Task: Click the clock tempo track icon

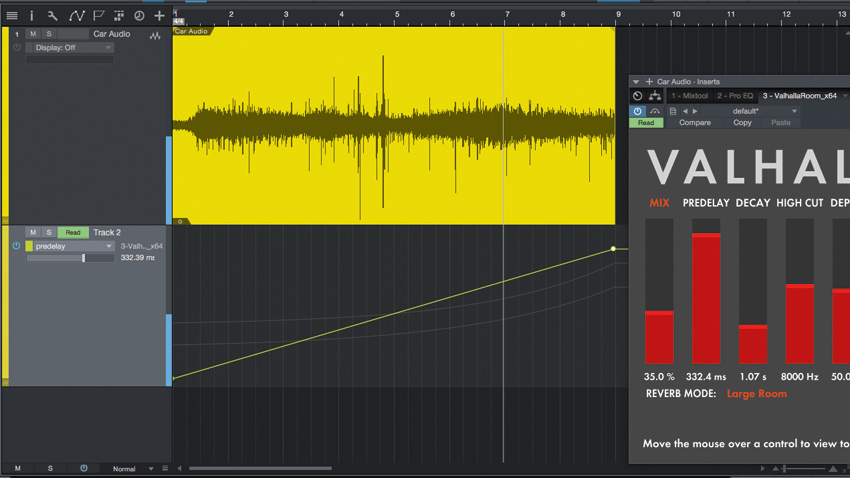Action: coord(139,16)
